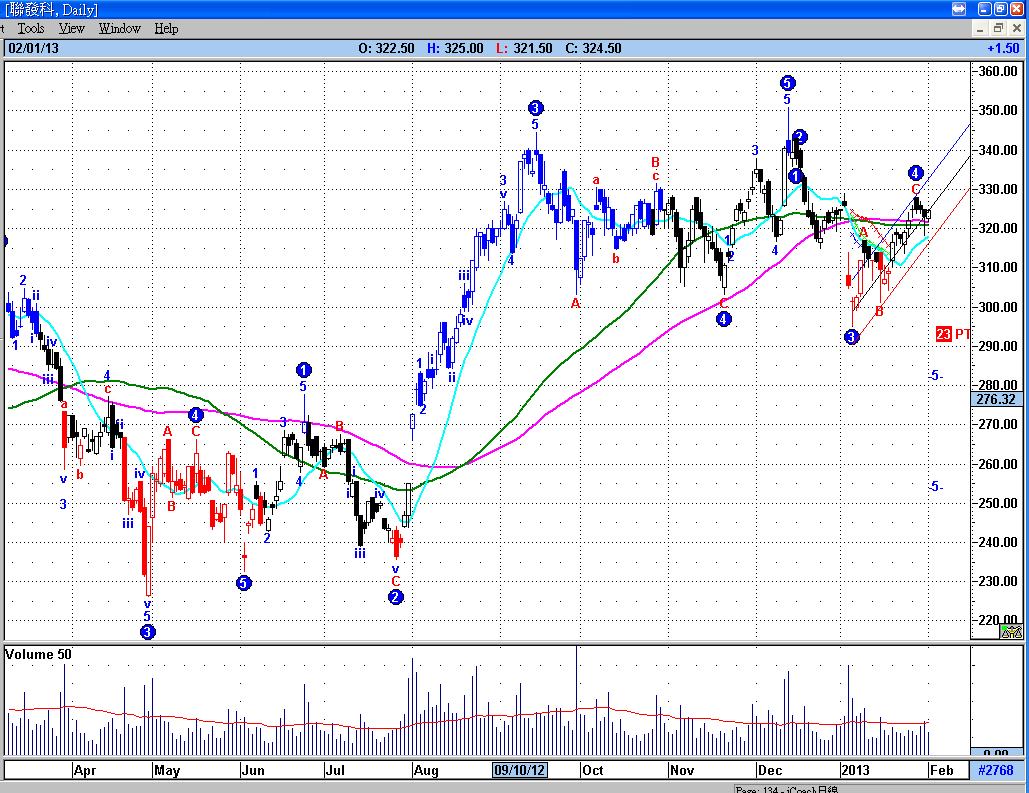Click the balance scale icon below price axis
The height and width of the screenshot is (793, 1029).
(1011, 632)
